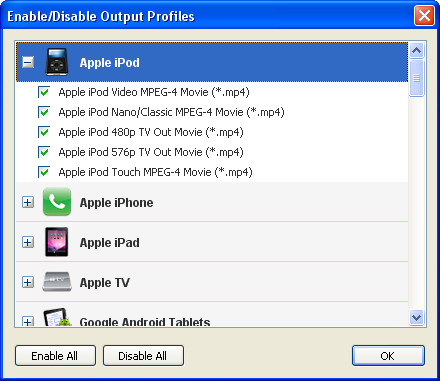
Task: Click the vertical scrollbar thumb
Action: pos(417,78)
